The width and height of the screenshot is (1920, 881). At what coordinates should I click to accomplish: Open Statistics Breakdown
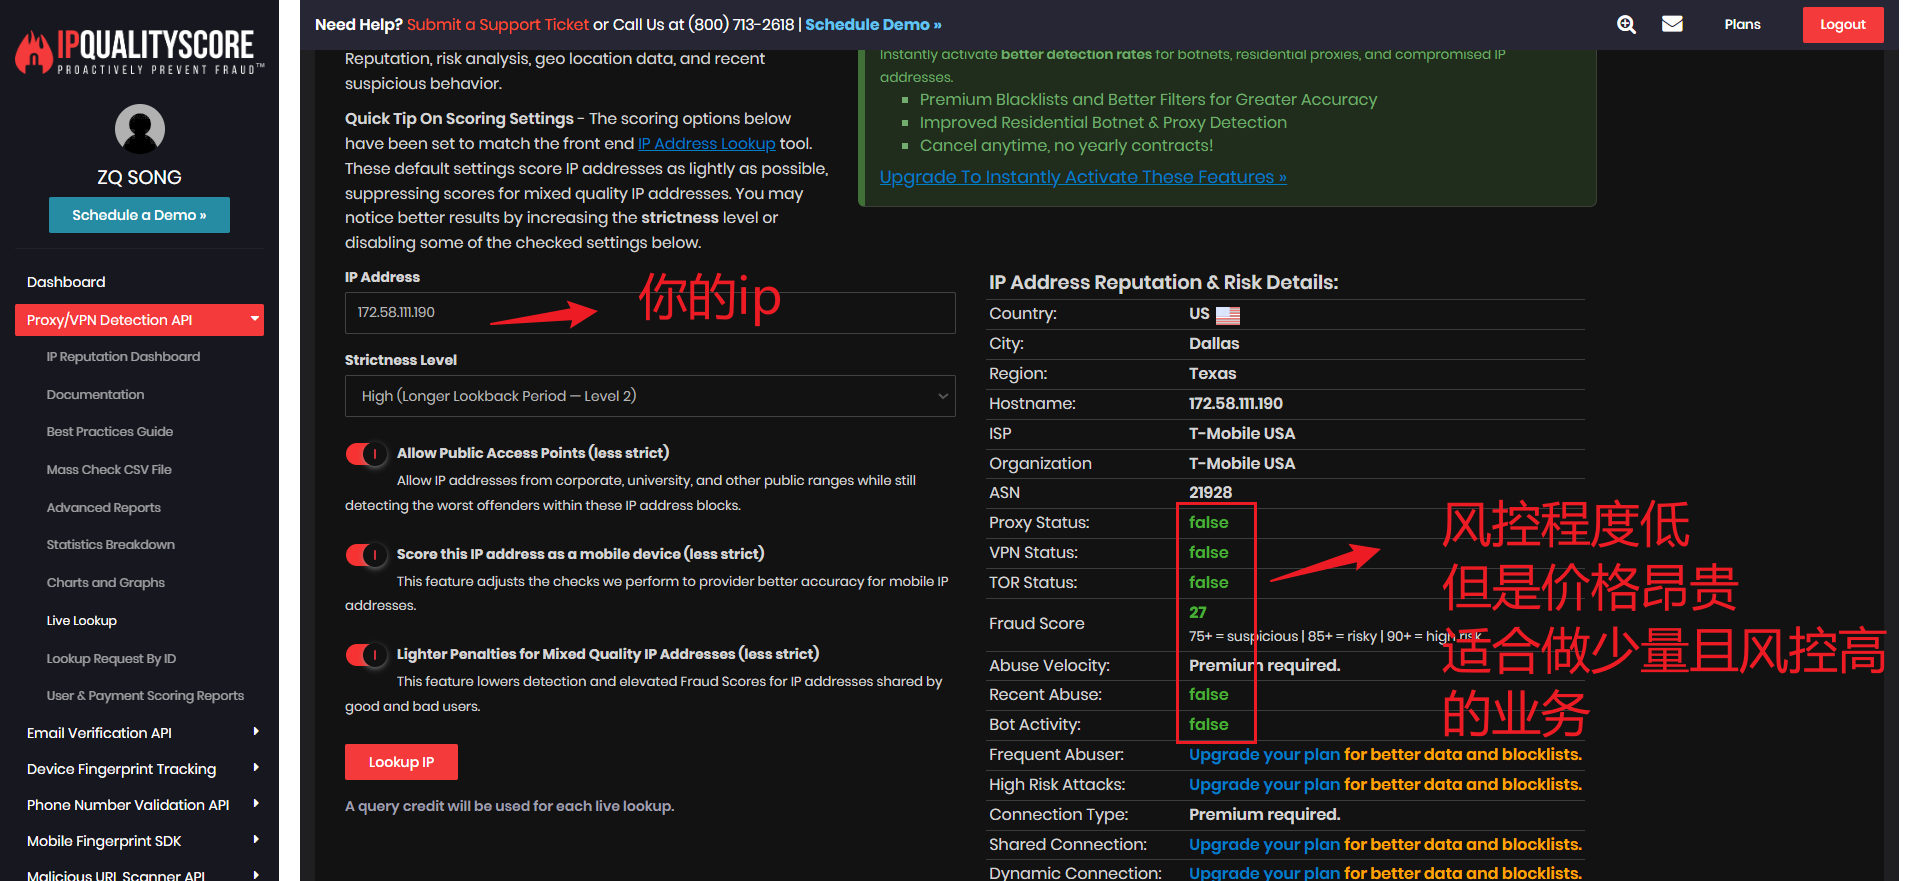[110, 545]
